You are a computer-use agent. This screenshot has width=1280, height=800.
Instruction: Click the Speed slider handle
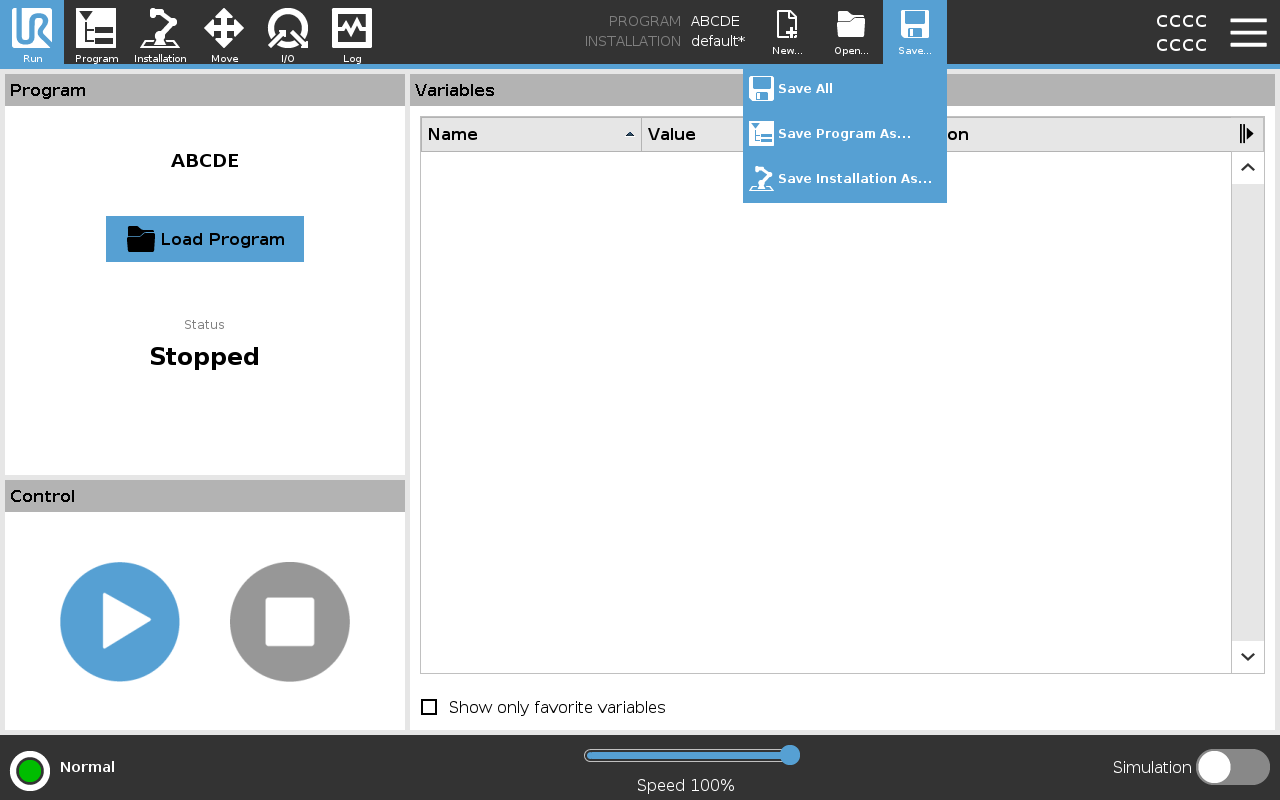(x=789, y=755)
